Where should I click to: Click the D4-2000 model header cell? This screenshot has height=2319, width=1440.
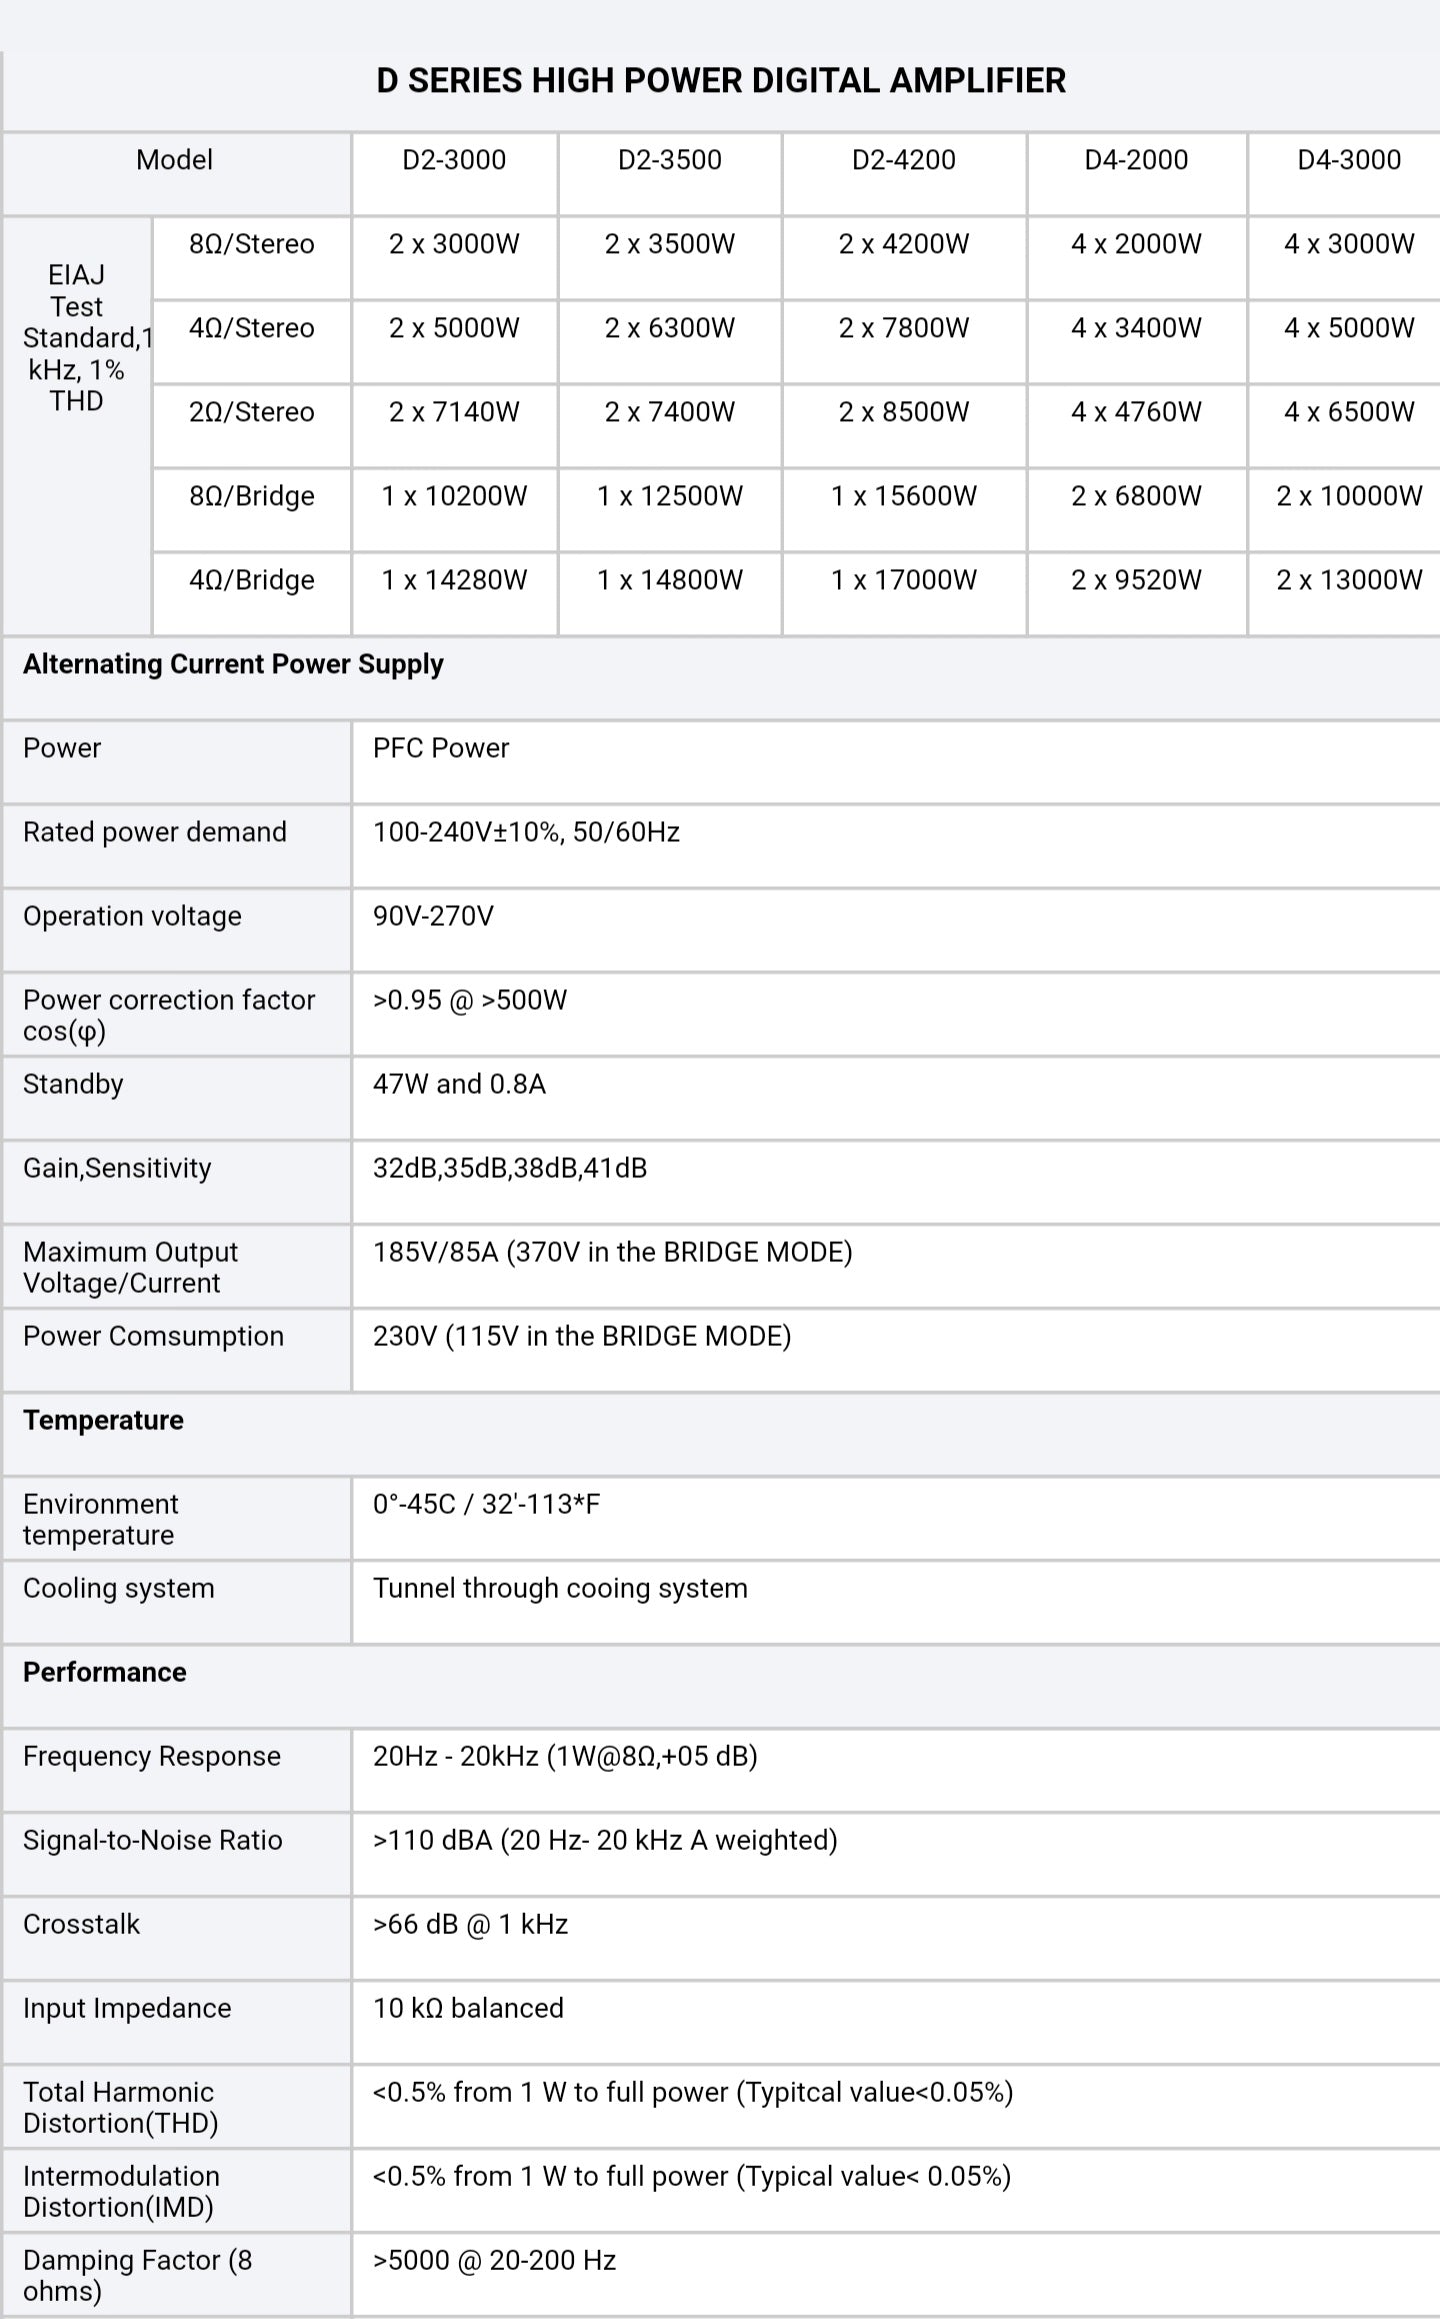(1136, 160)
